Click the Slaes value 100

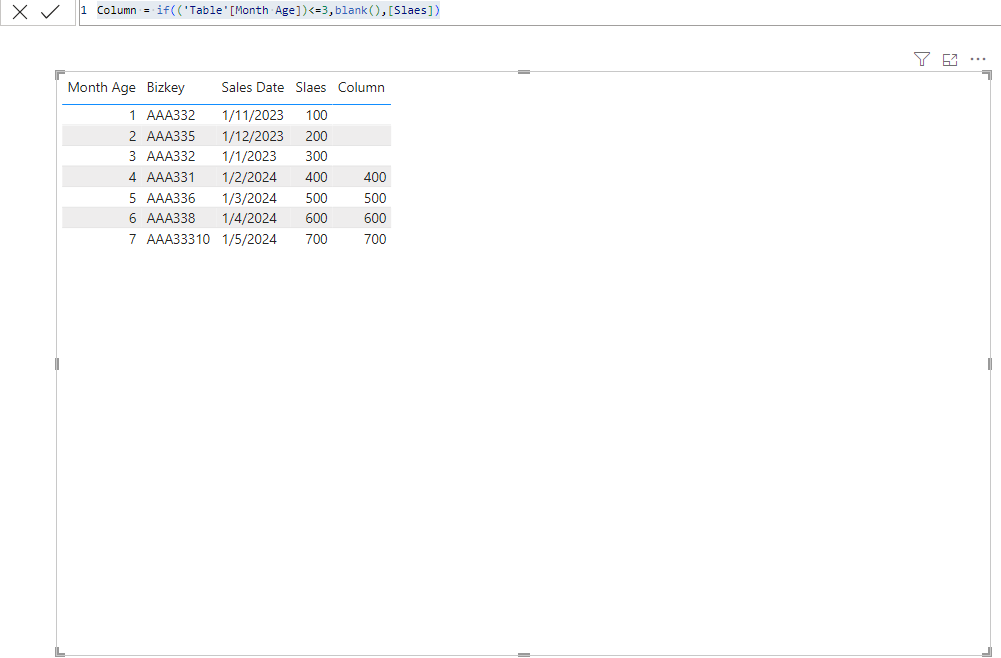(317, 116)
